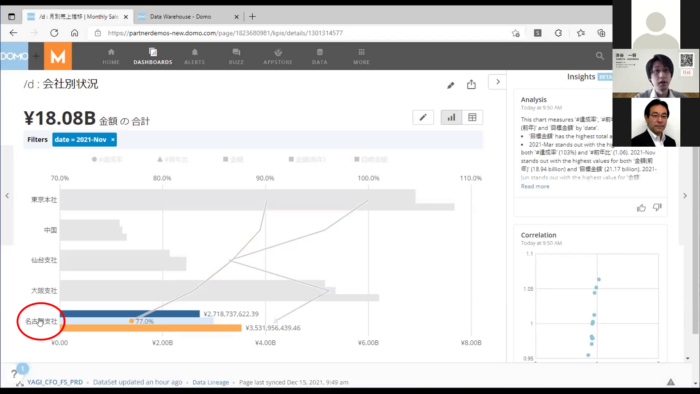
Task: Give thumbs down to Analysis insight
Action: click(x=657, y=207)
